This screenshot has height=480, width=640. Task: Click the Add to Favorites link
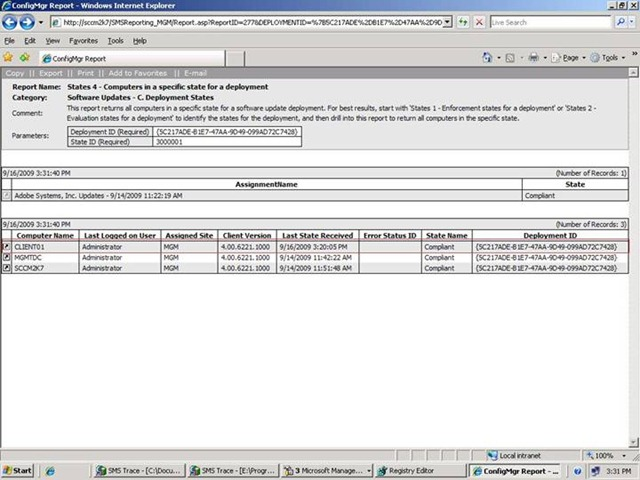tap(137, 73)
